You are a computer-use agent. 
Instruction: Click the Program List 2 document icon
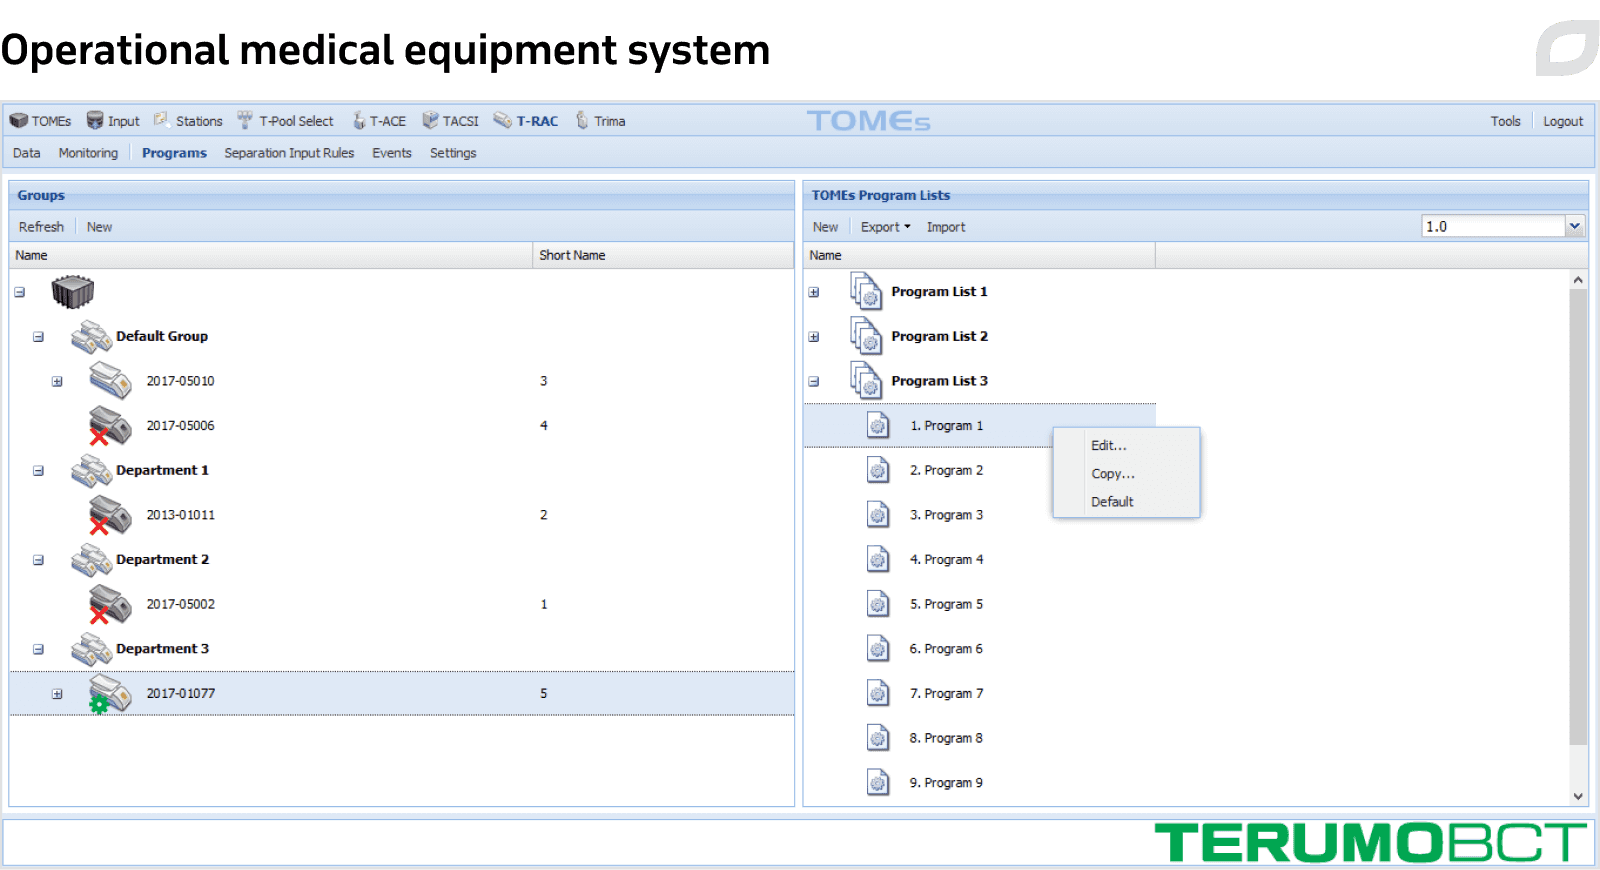click(866, 336)
